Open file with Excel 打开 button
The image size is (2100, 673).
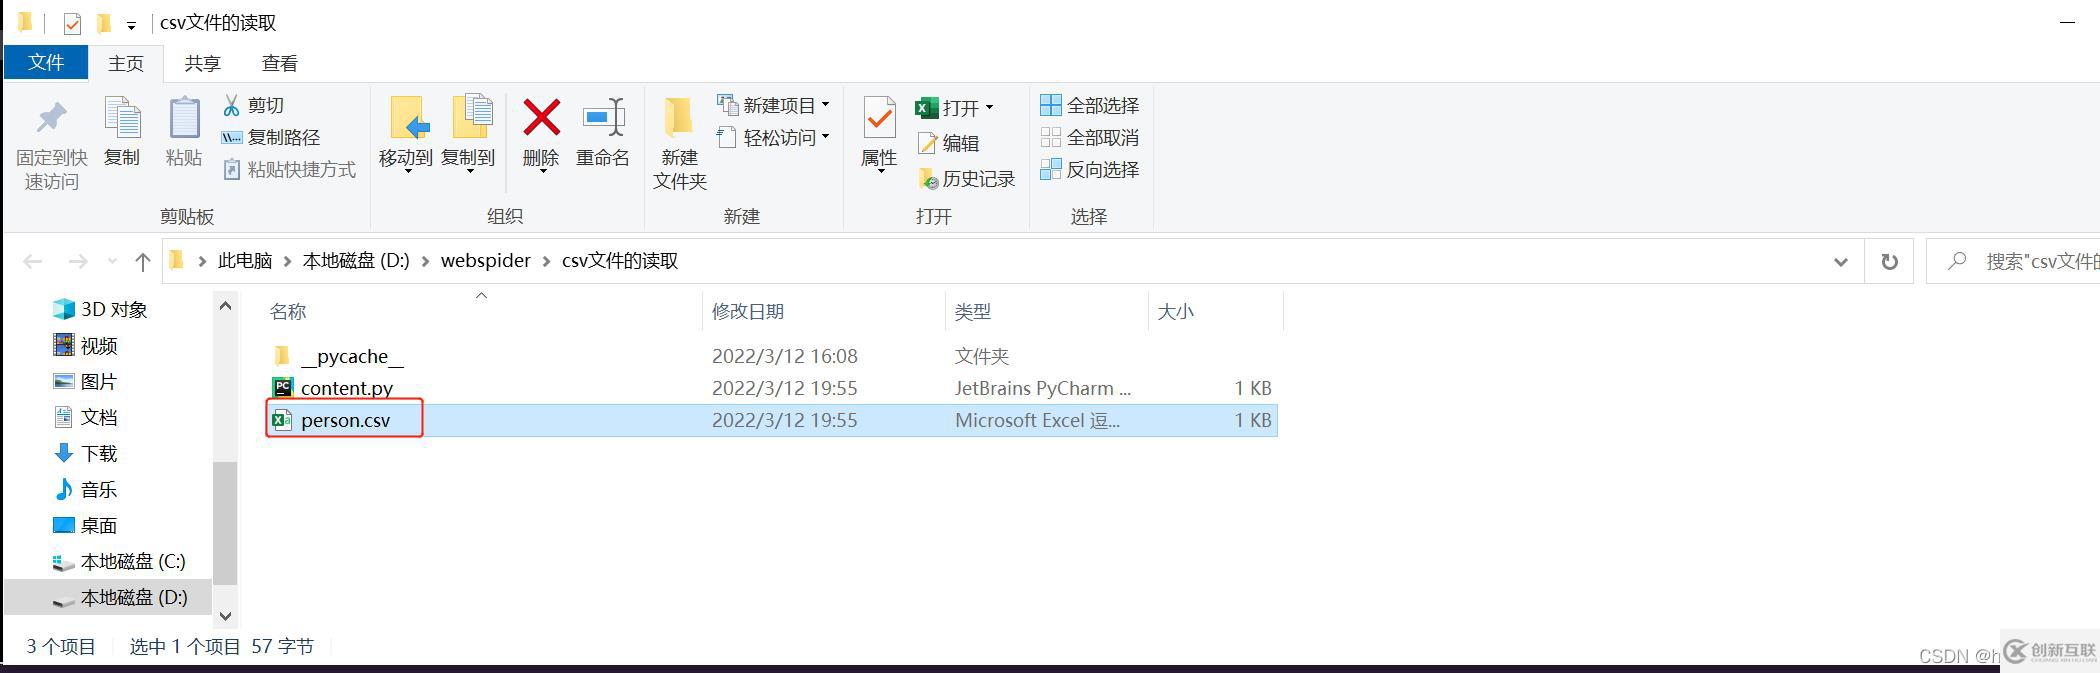coord(947,107)
